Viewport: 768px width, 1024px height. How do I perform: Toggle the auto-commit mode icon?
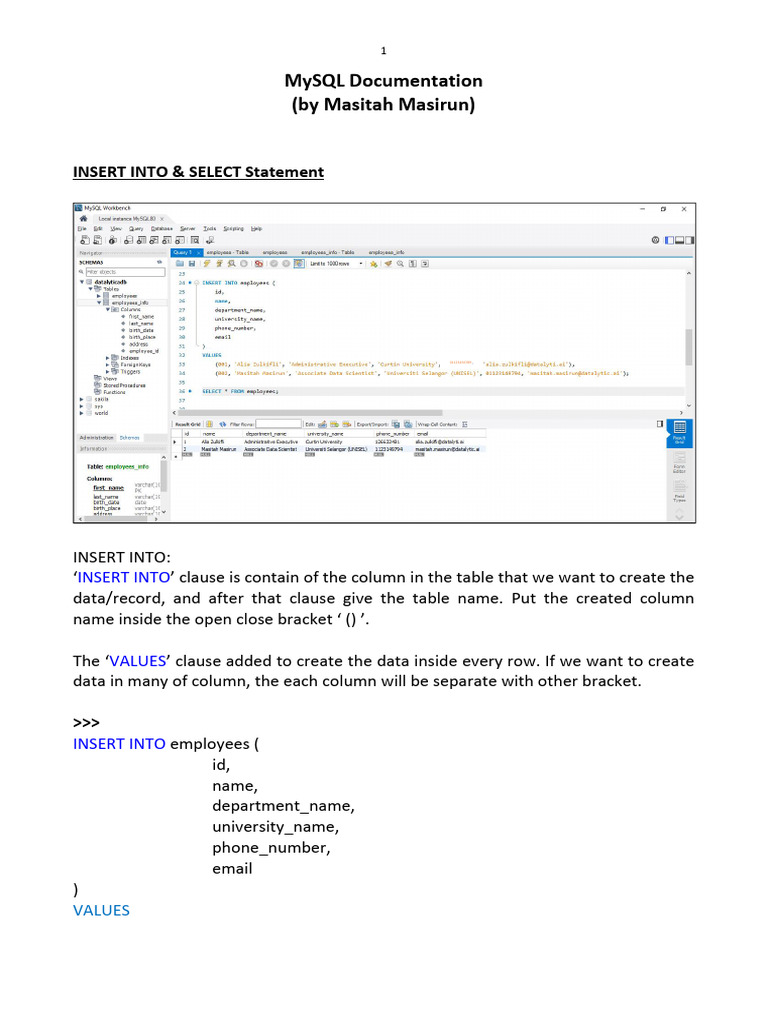299,264
